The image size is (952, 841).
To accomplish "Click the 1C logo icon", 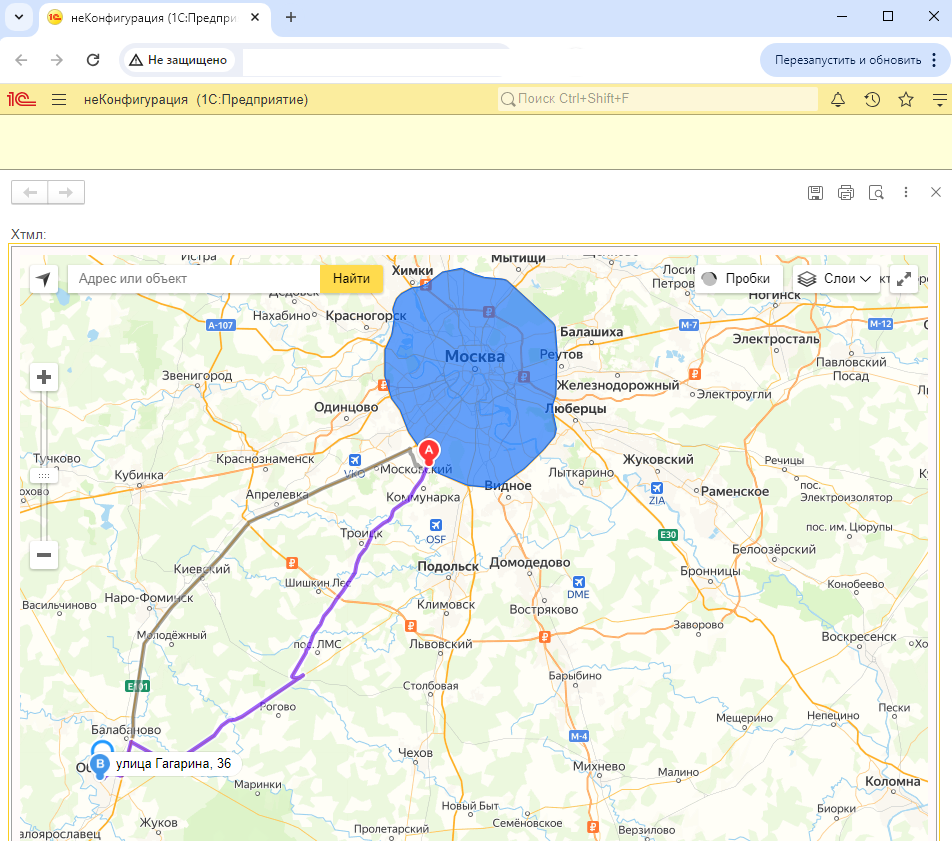I will 21,99.
